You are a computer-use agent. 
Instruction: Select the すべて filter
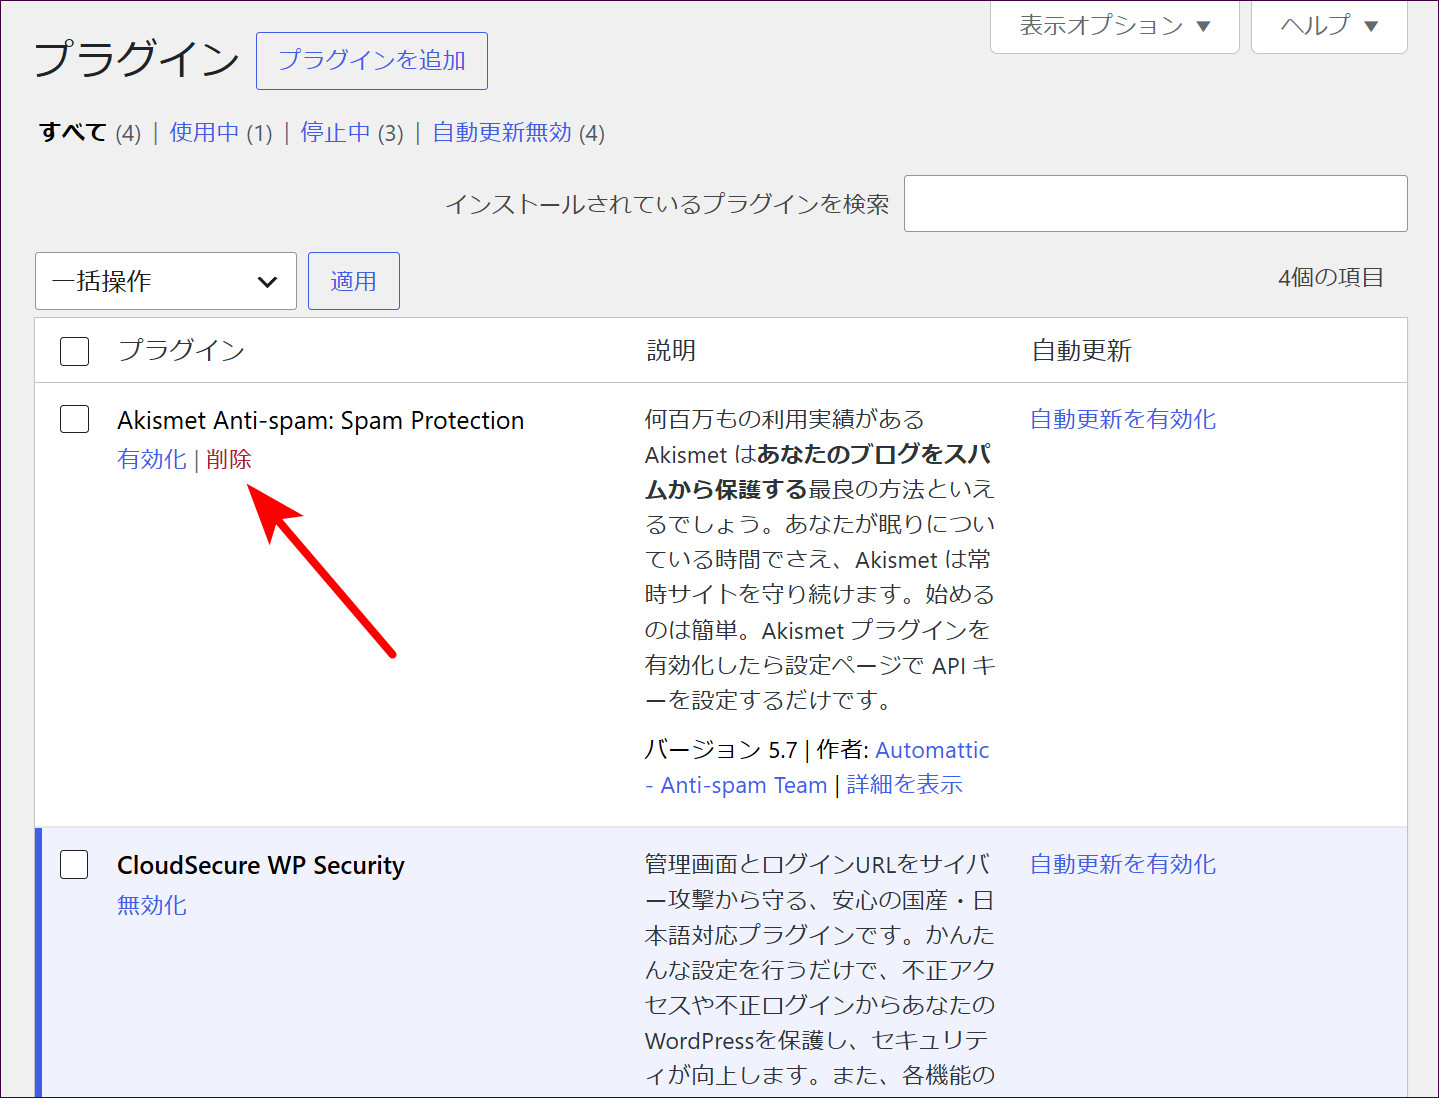click(x=73, y=132)
